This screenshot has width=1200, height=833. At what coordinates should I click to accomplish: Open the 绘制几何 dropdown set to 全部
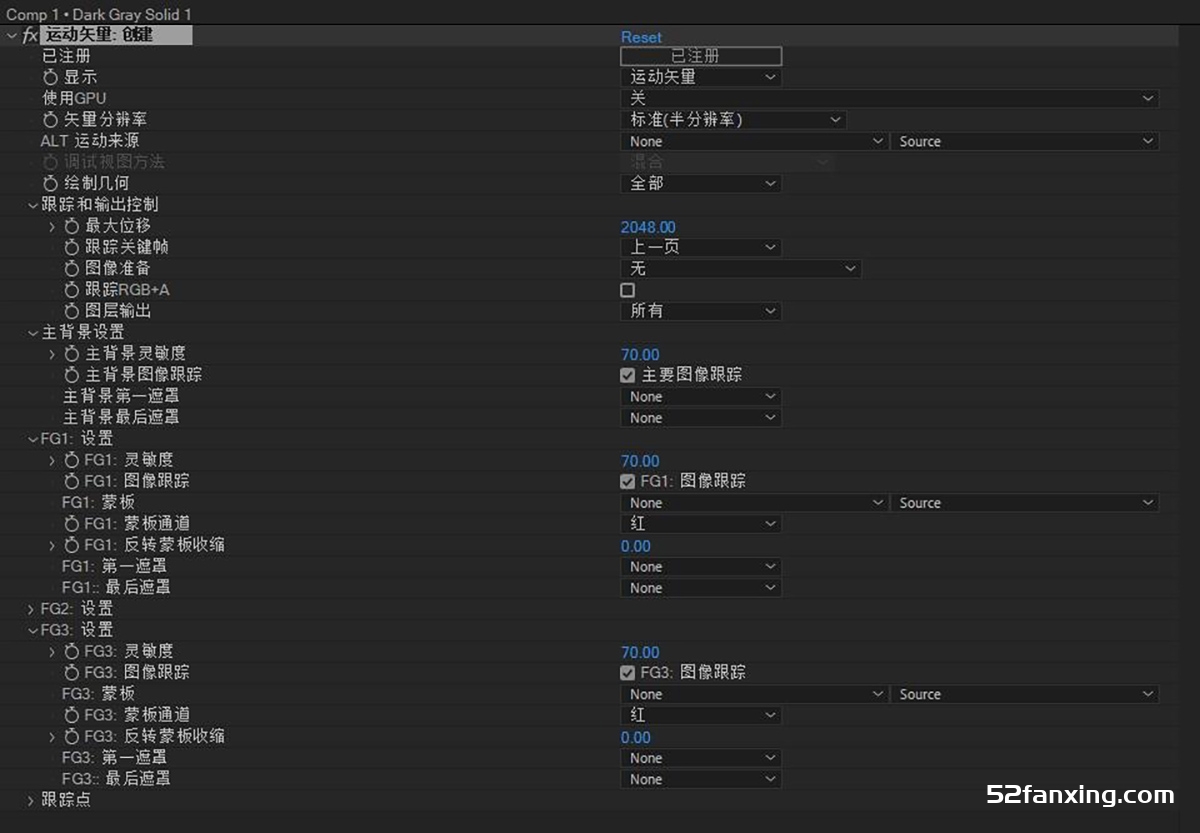(701, 183)
